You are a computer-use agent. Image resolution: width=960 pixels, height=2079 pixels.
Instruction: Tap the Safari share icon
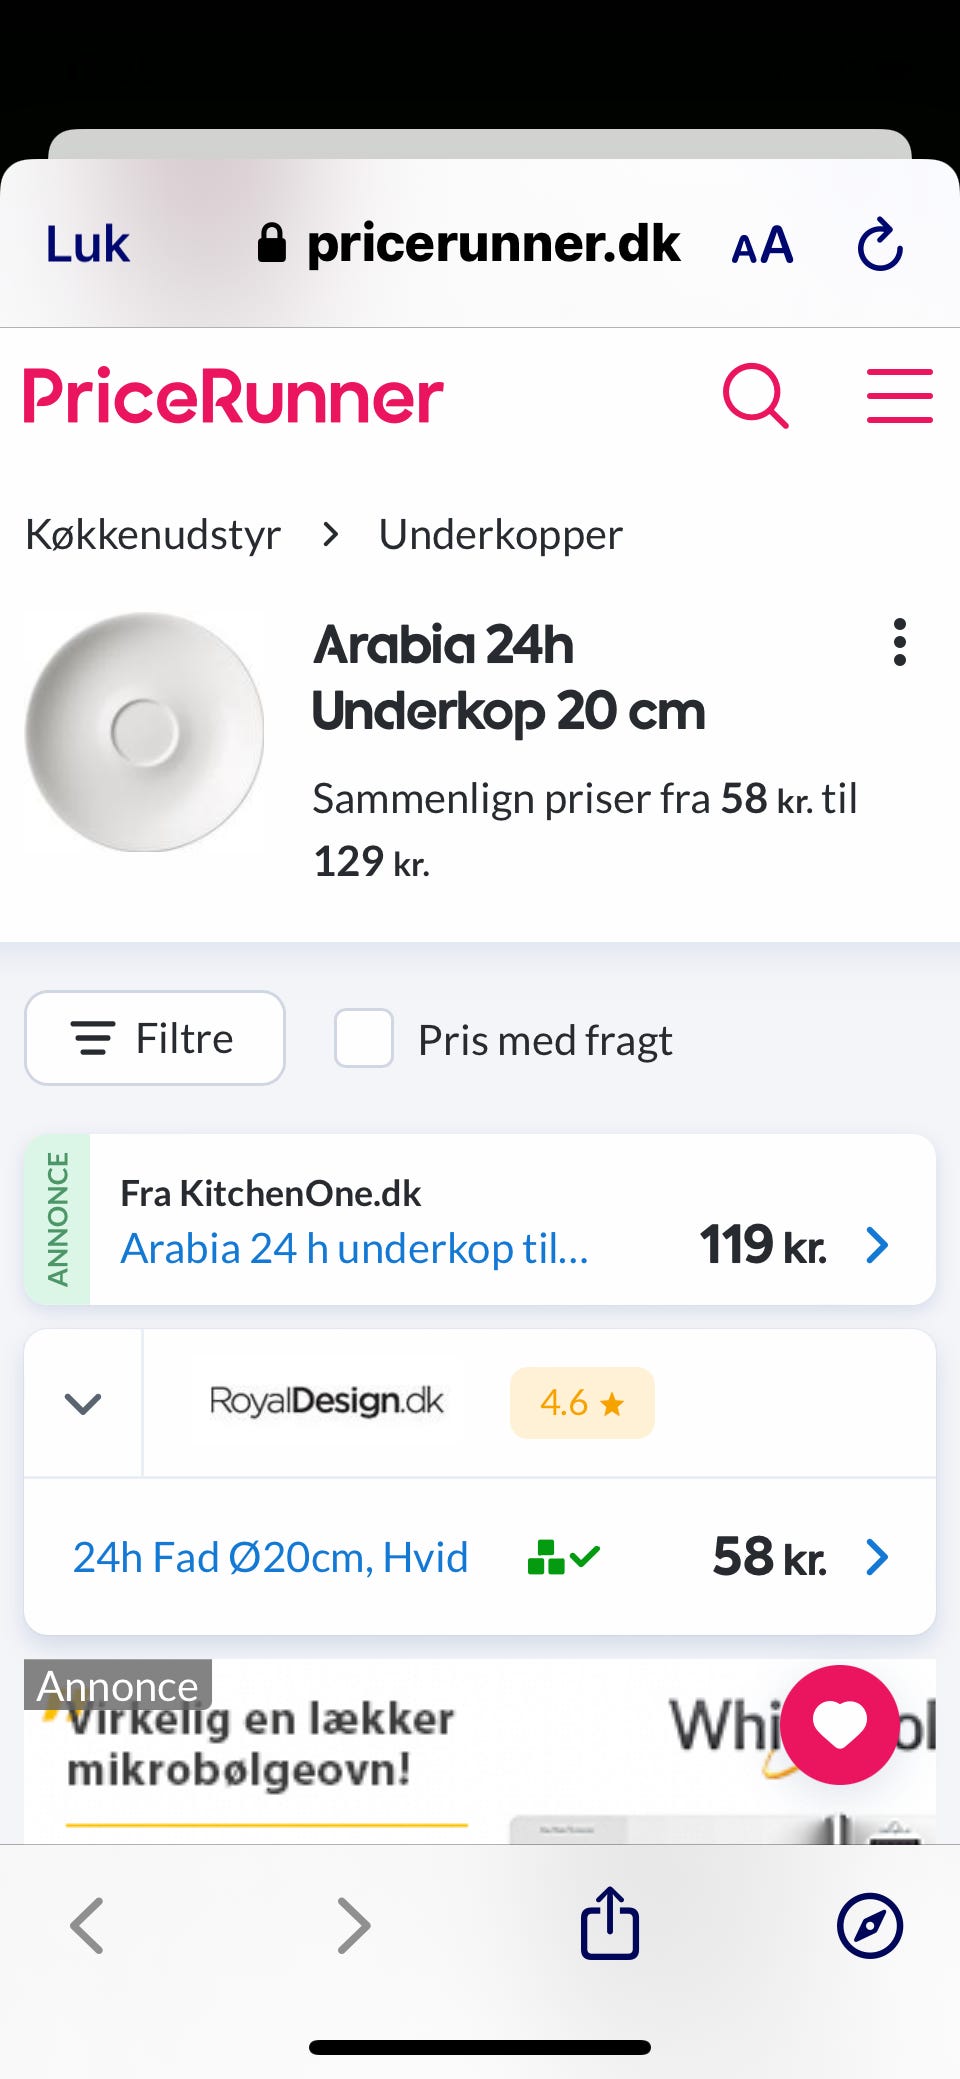pyautogui.click(x=610, y=1923)
